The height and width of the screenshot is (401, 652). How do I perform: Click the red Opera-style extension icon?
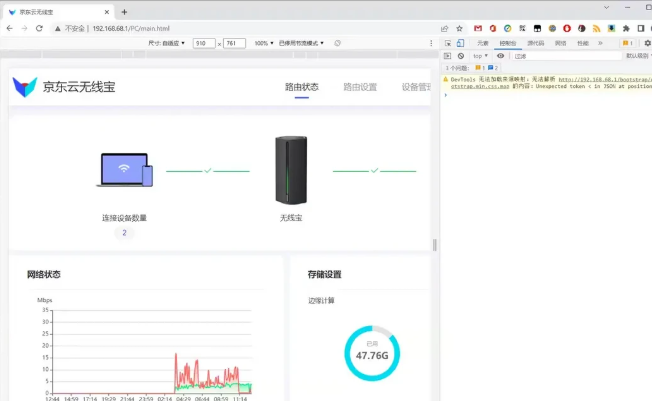[567, 28]
